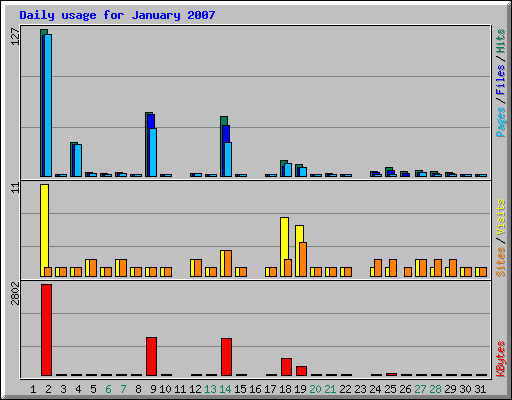512x400 pixels.
Task: Click the cyan Pages bar for day 4
Action: point(78,160)
